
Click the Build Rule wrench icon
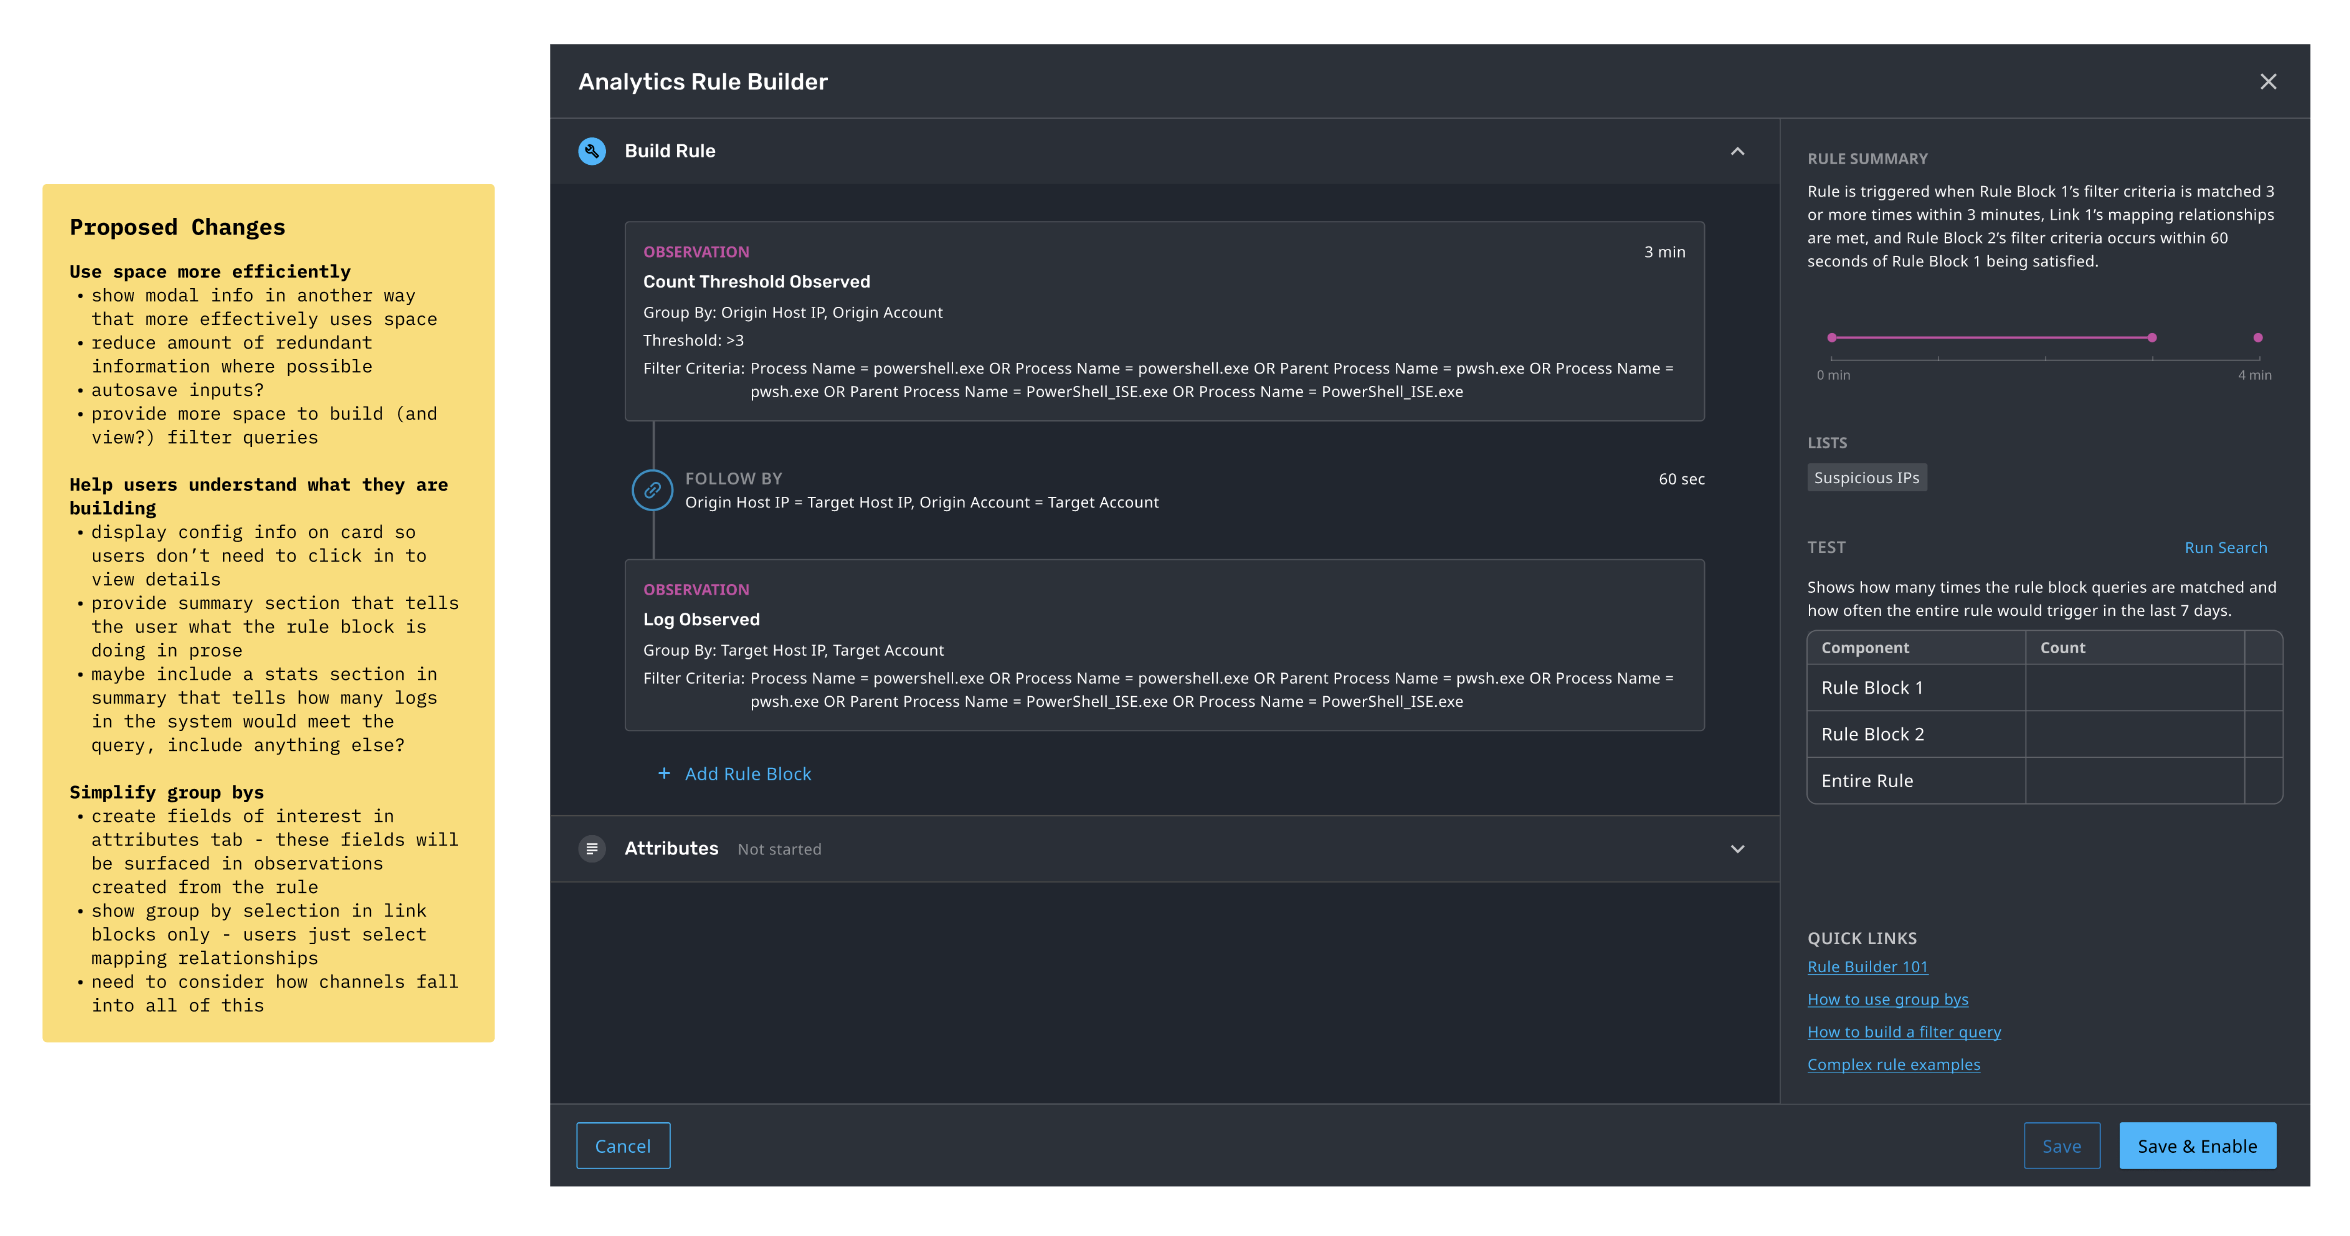click(592, 151)
